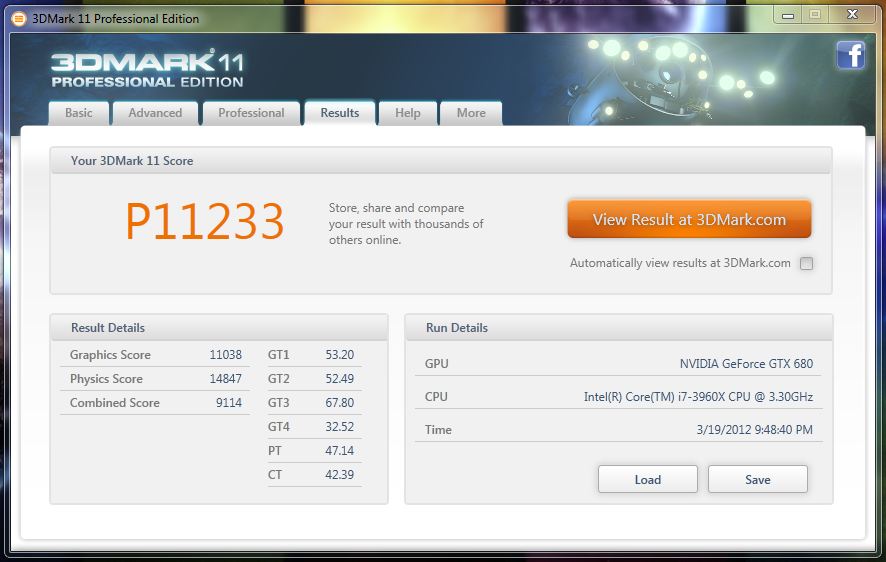Click the 3DMark 11 Professional Edition logo
The image size is (886, 562).
point(147,69)
